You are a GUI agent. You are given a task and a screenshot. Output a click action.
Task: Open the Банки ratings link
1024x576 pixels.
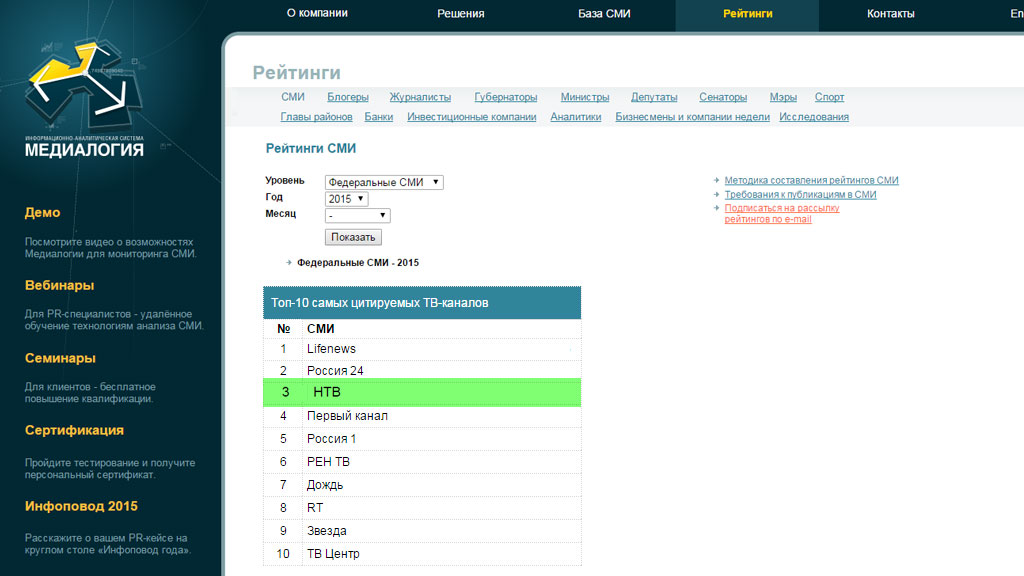coord(379,117)
